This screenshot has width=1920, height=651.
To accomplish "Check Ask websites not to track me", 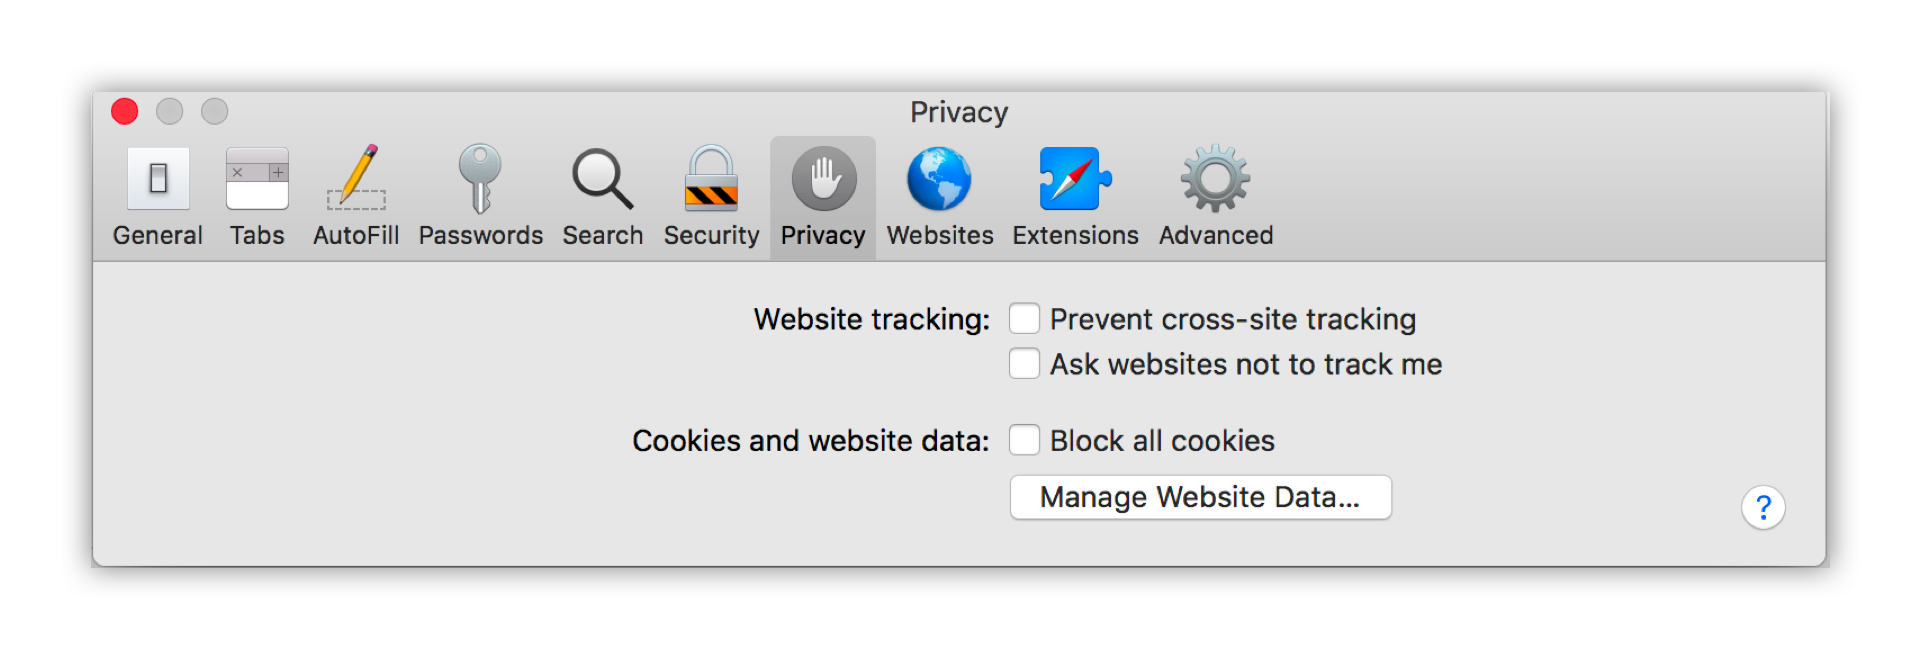I will [x=1024, y=363].
